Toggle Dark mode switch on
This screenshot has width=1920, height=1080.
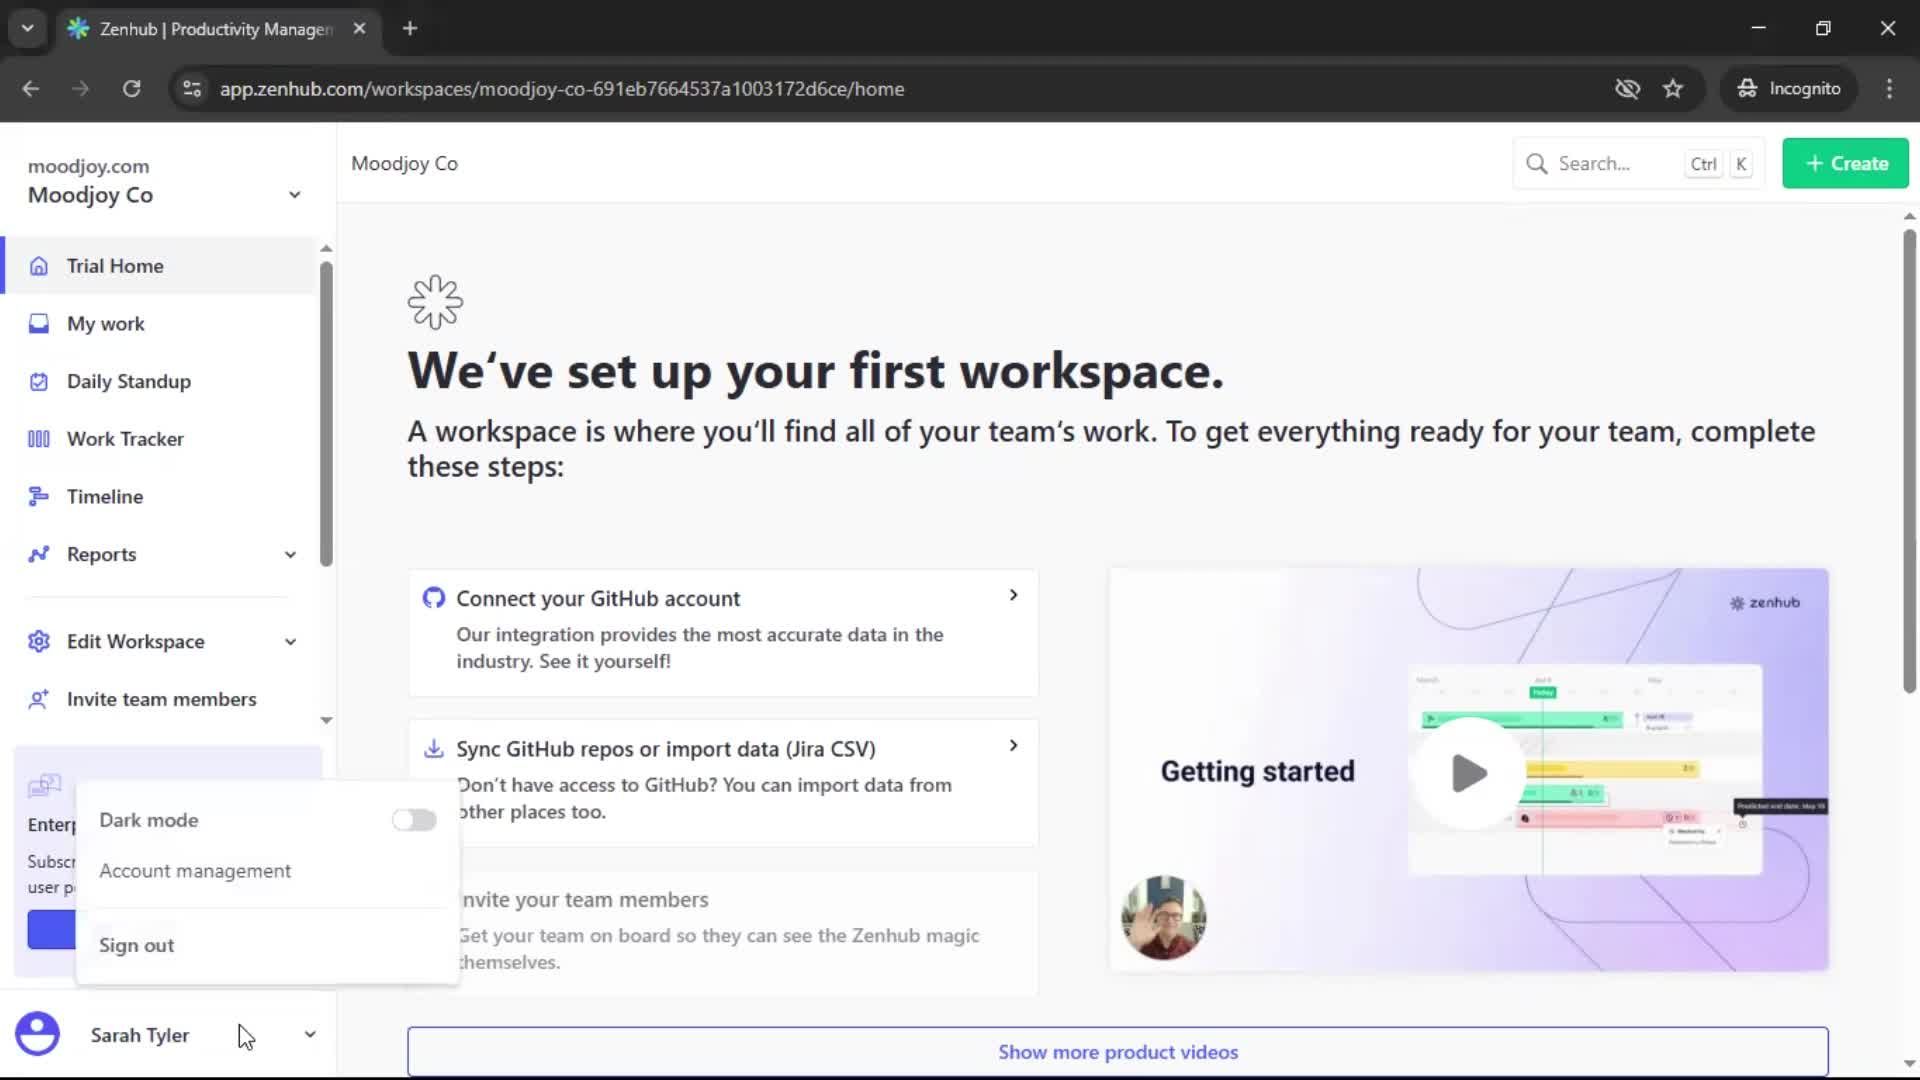pyautogui.click(x=414, y=820)
